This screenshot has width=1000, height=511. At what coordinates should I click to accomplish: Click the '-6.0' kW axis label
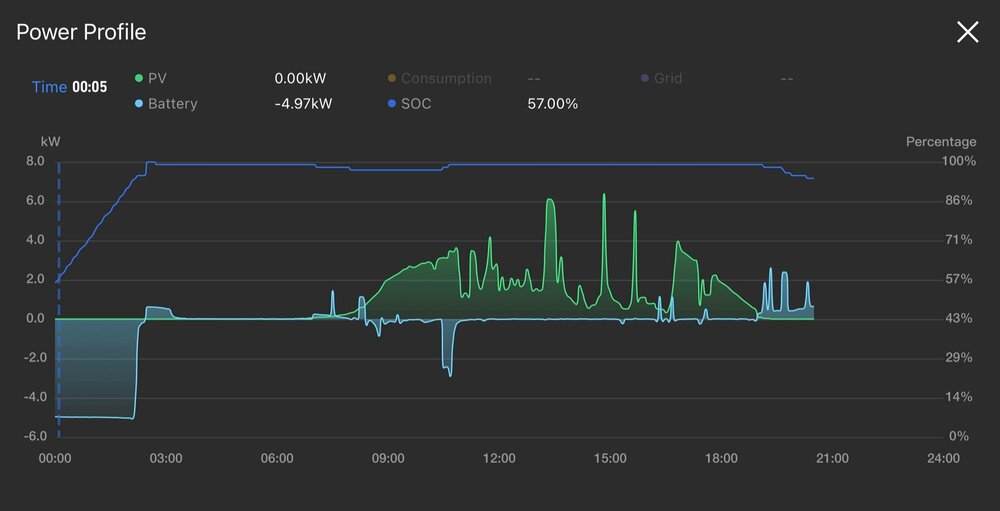pyautogui.click(x=33, y=436)
